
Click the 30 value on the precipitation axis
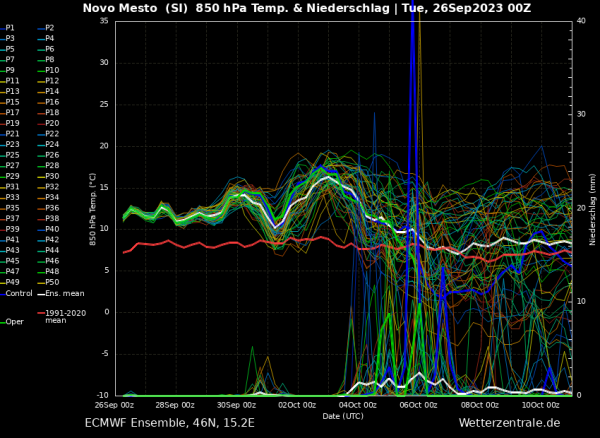coord(581,114)
